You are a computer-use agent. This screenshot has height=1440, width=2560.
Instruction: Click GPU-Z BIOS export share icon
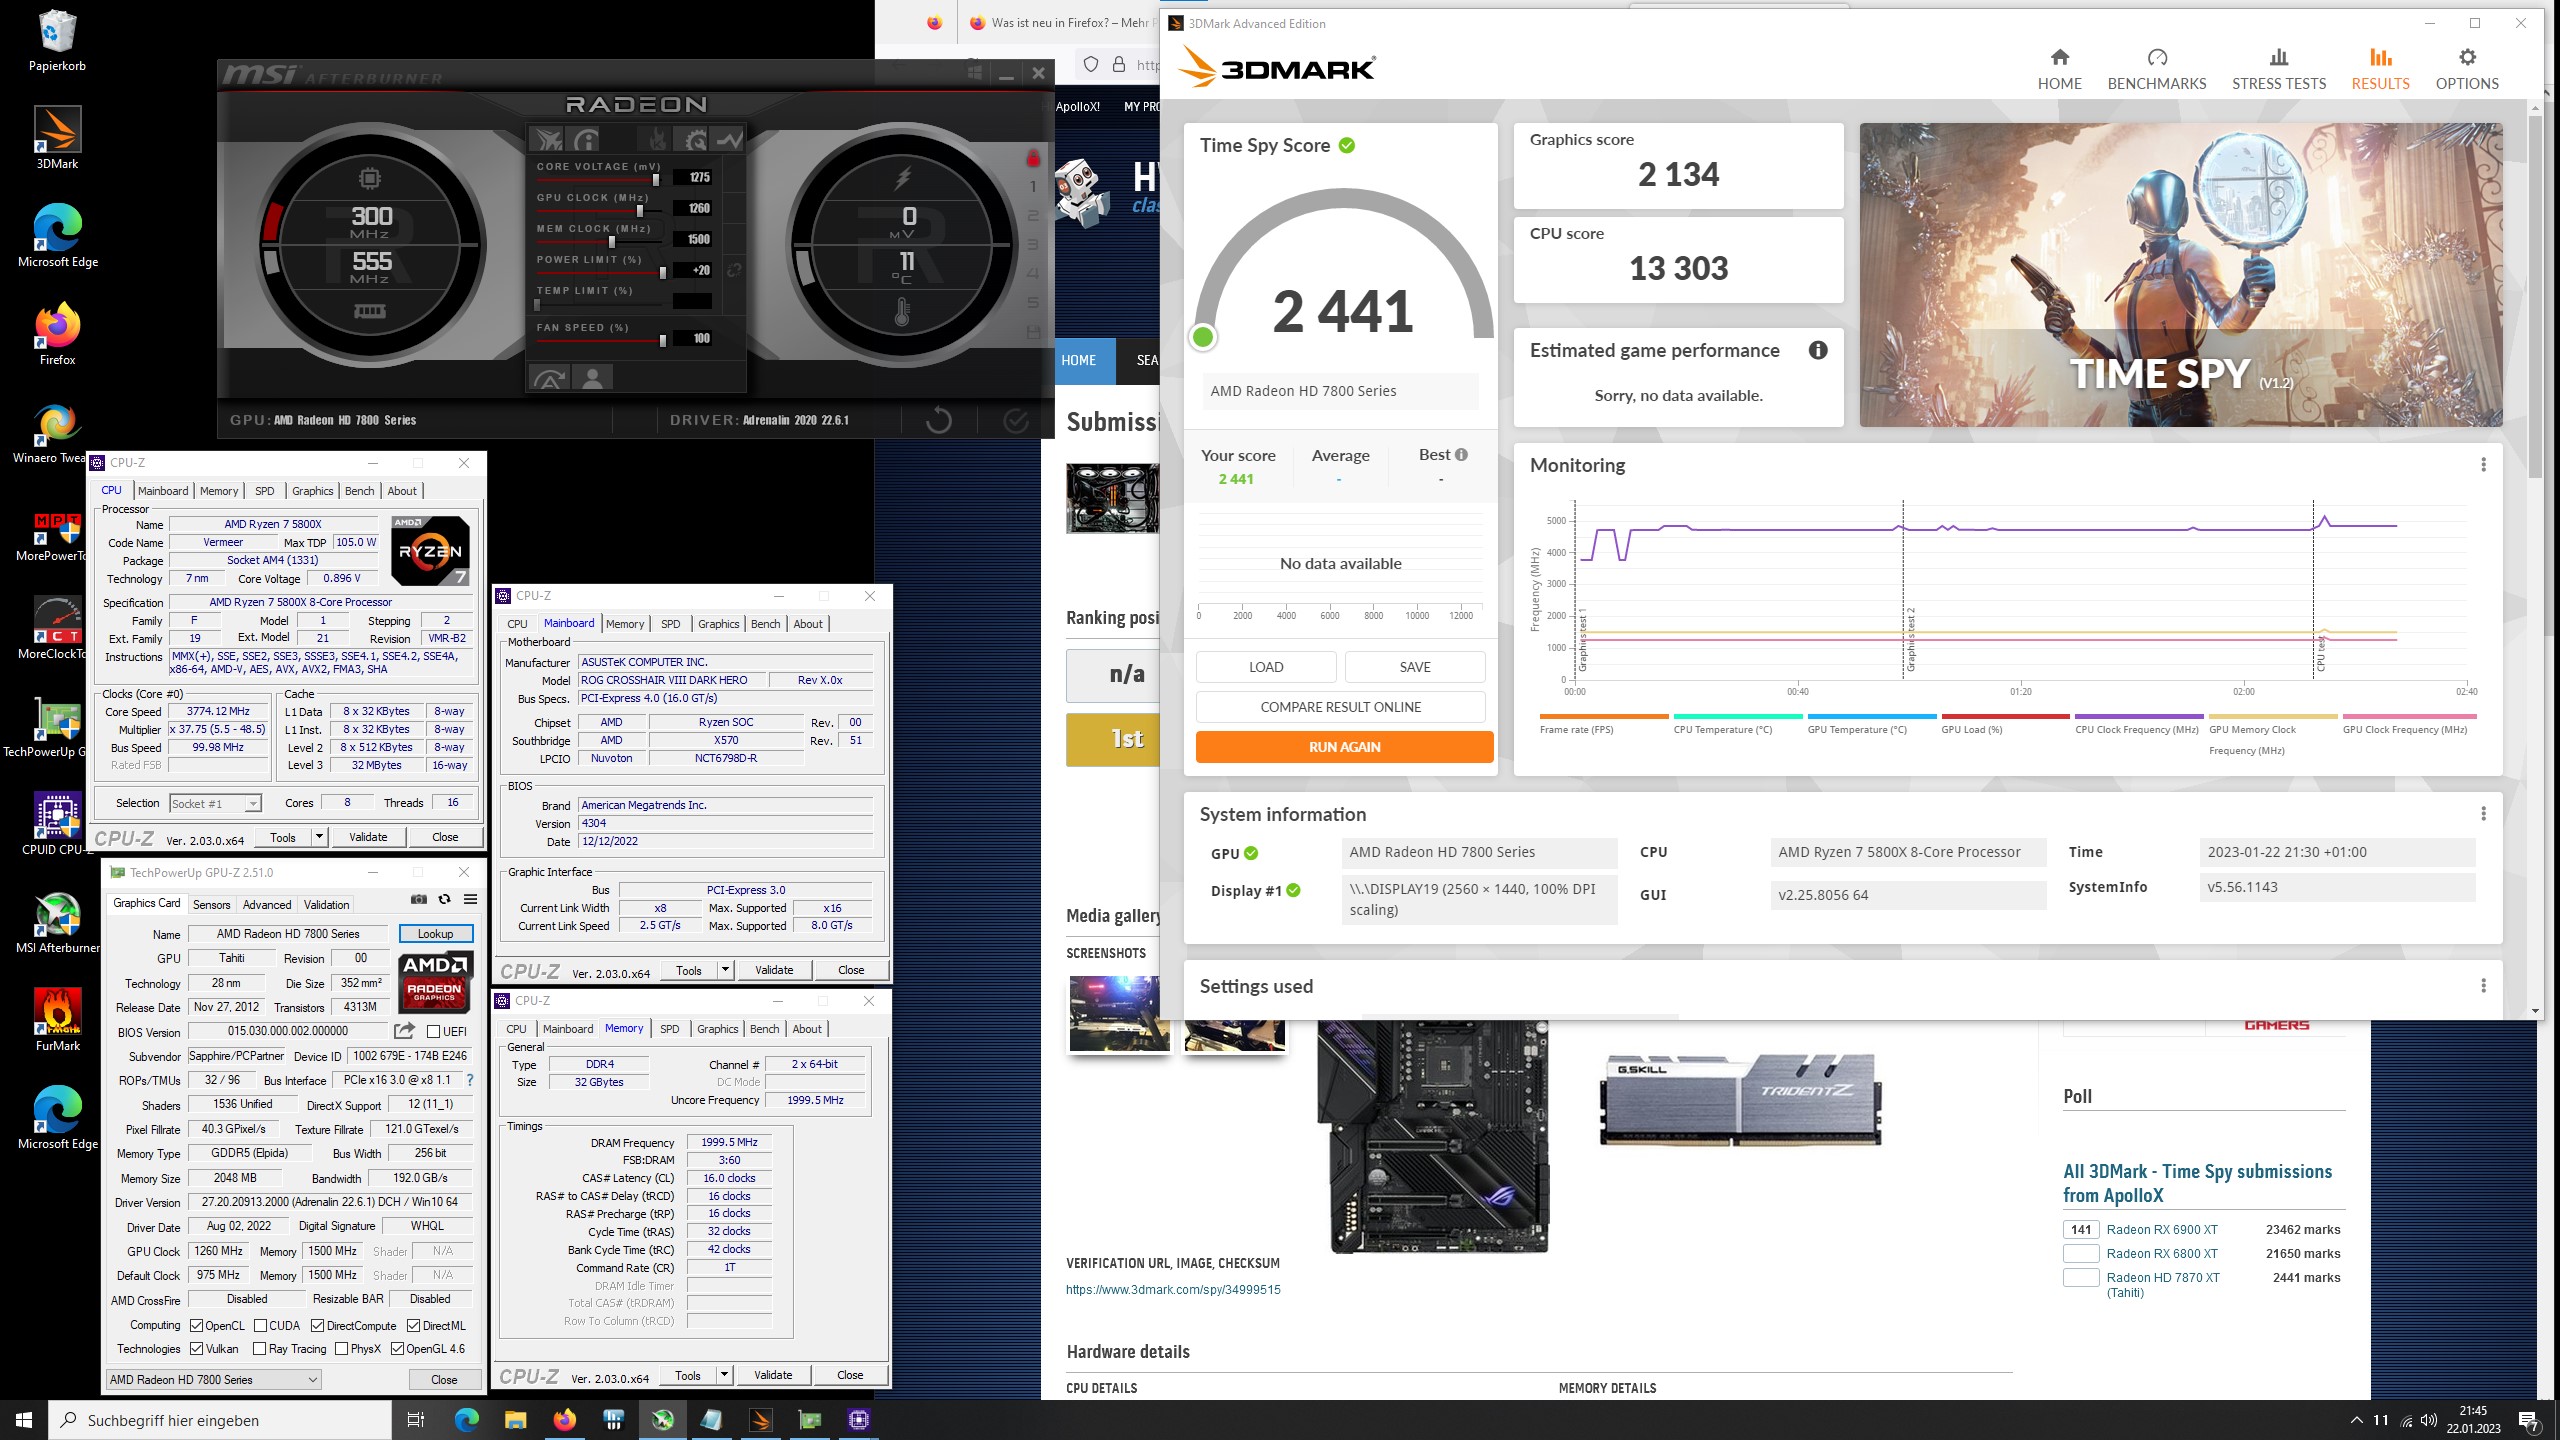[x=404, y=1031]
